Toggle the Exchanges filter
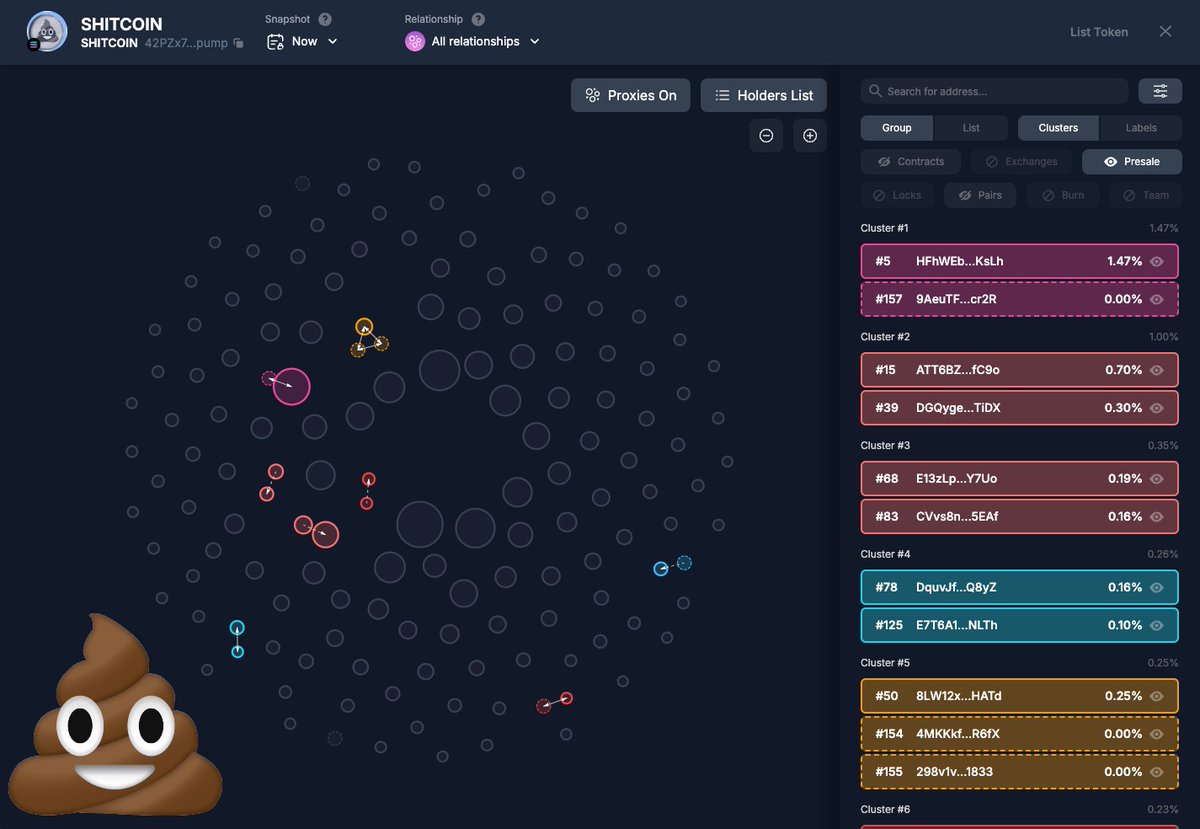The image size is (1200, 829). tap(1021, 161)
